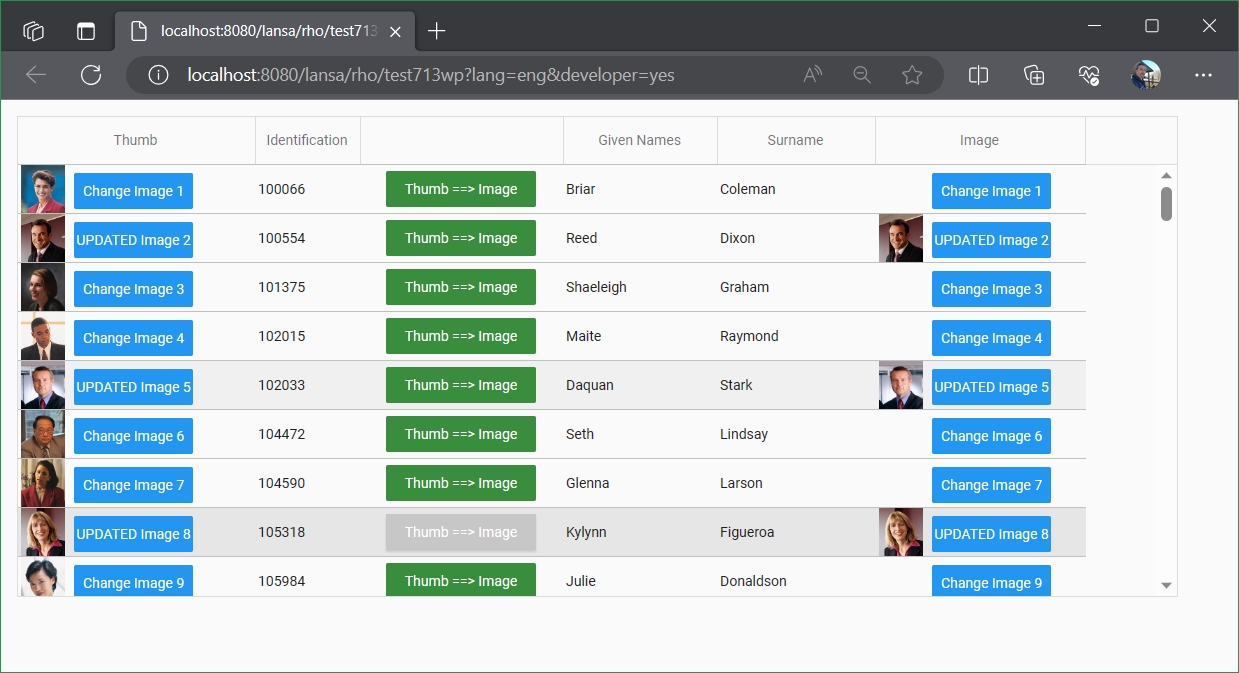
Task: Click the left Change Image 1 button
Action: point(133,191)
